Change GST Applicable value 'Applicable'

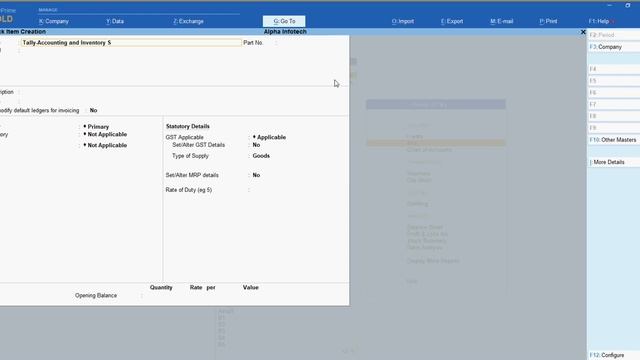pyautogui.click(x=269, y=137)
